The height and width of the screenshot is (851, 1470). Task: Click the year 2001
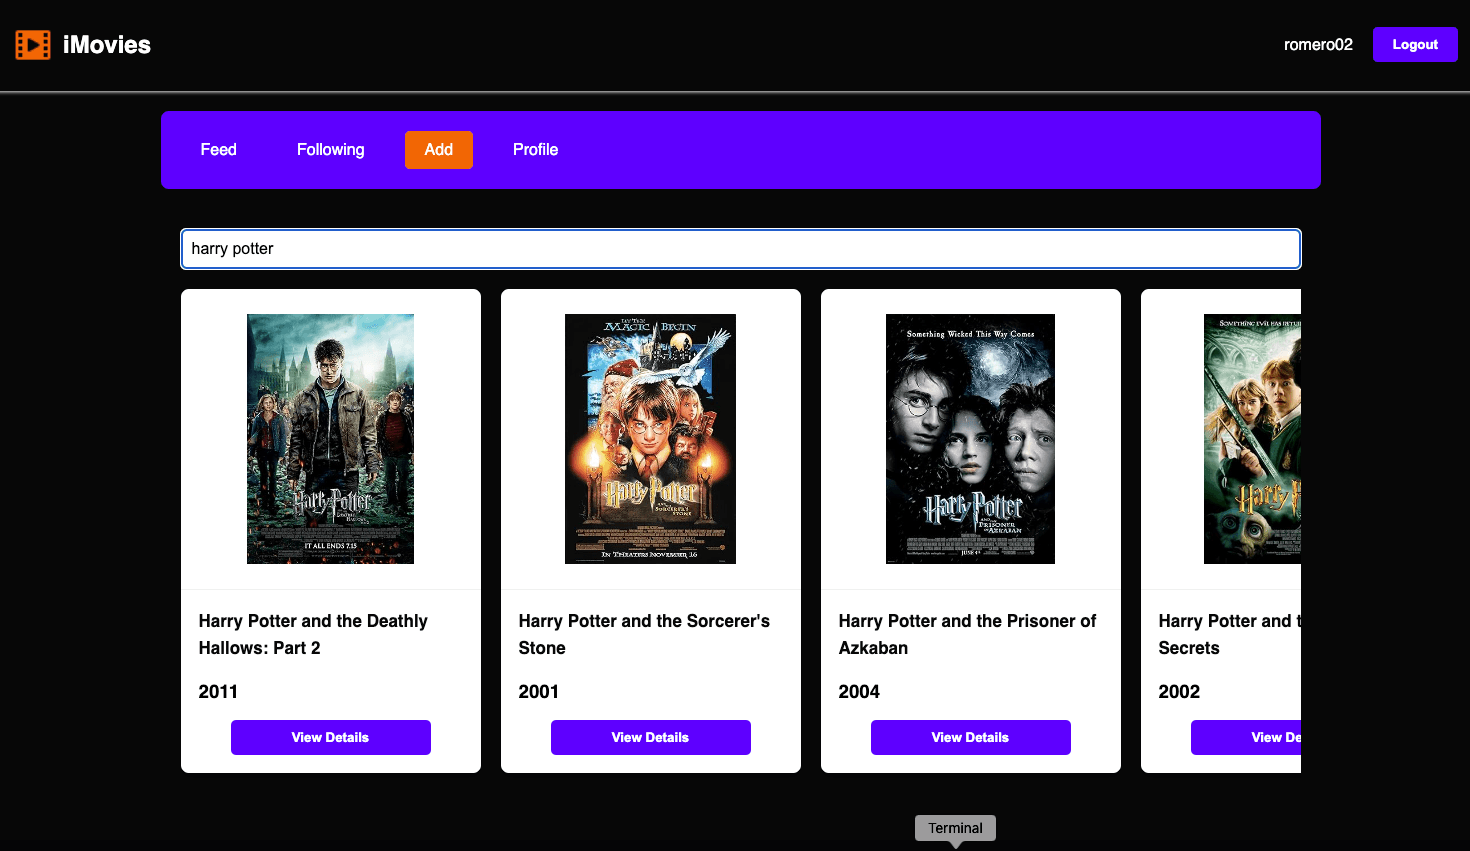click(x=538, y=692)
